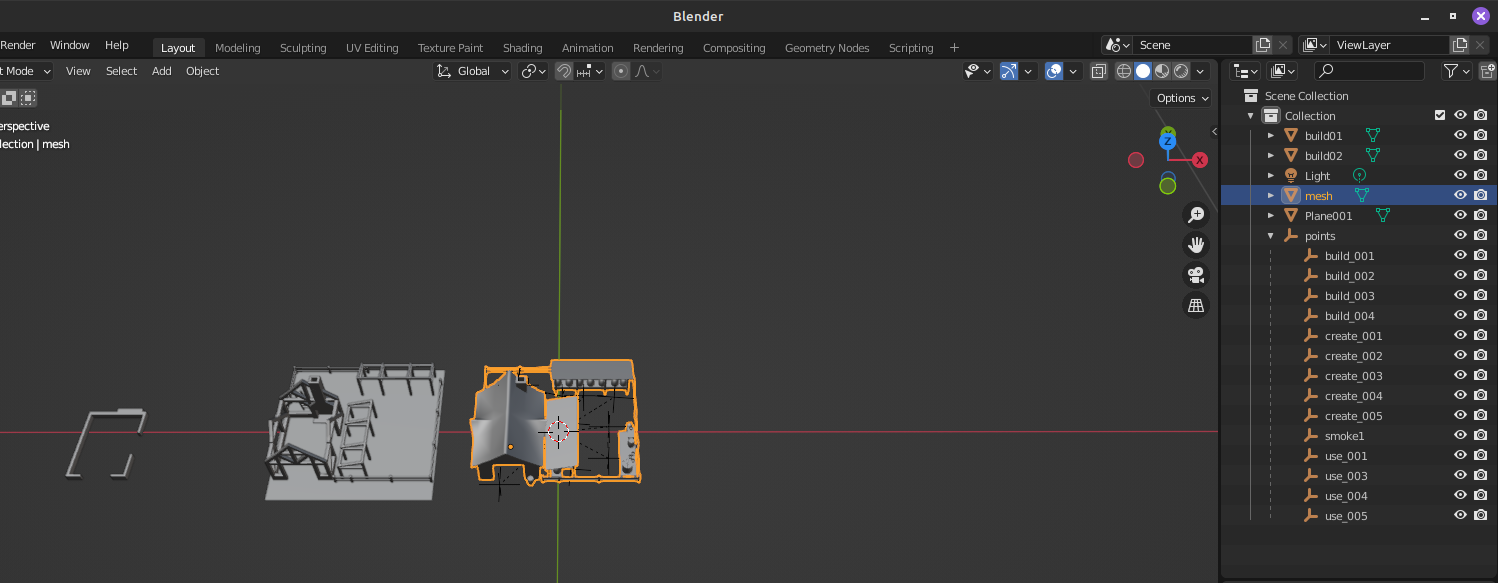
Task: Open the outliner display mode dropdown
Action: (x=1245, y=71)
